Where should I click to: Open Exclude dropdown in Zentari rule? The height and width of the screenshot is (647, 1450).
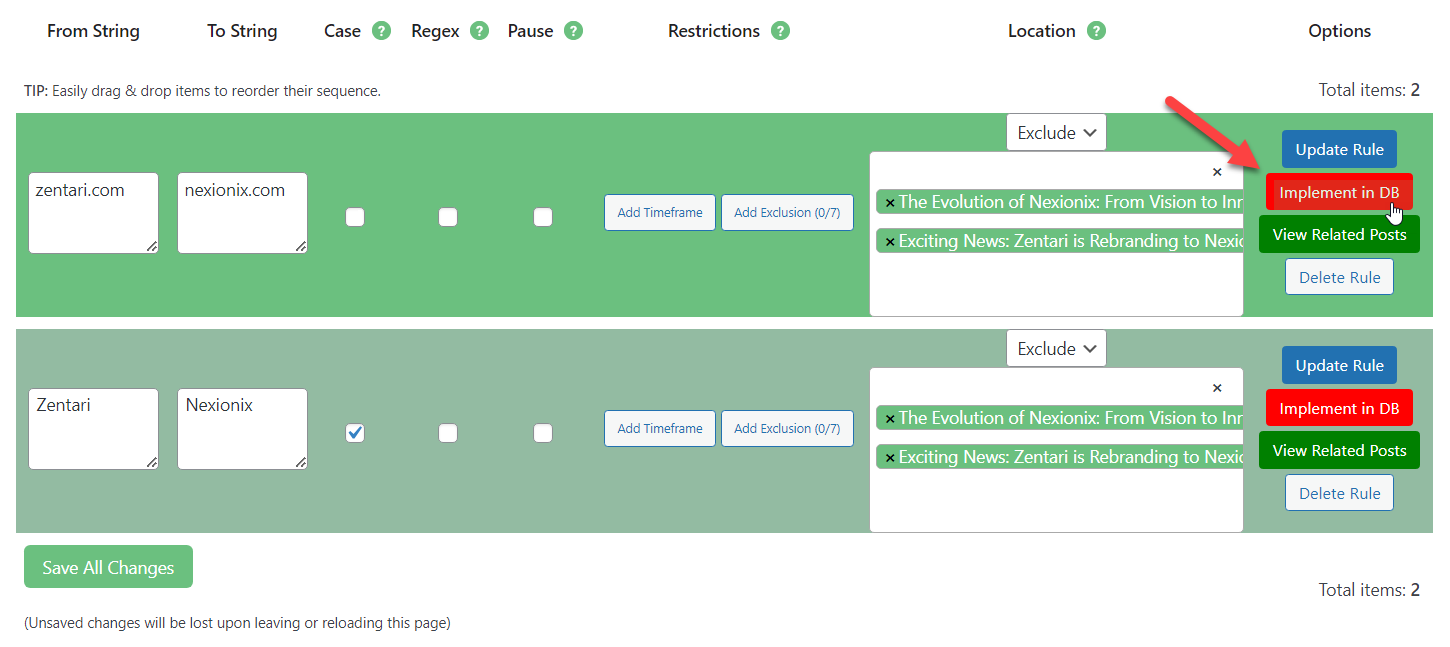1056,348
